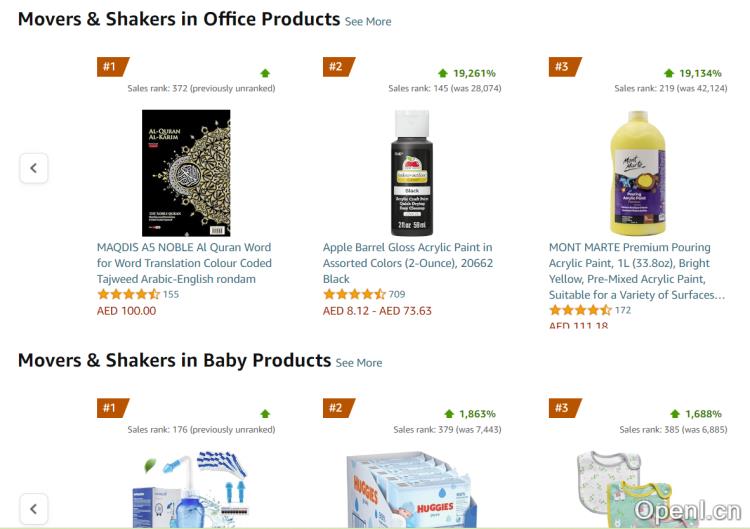This screenshot has height=529, width=750.
Task: Click star rating of Apple Barrel paint
Action: point(354,295)
